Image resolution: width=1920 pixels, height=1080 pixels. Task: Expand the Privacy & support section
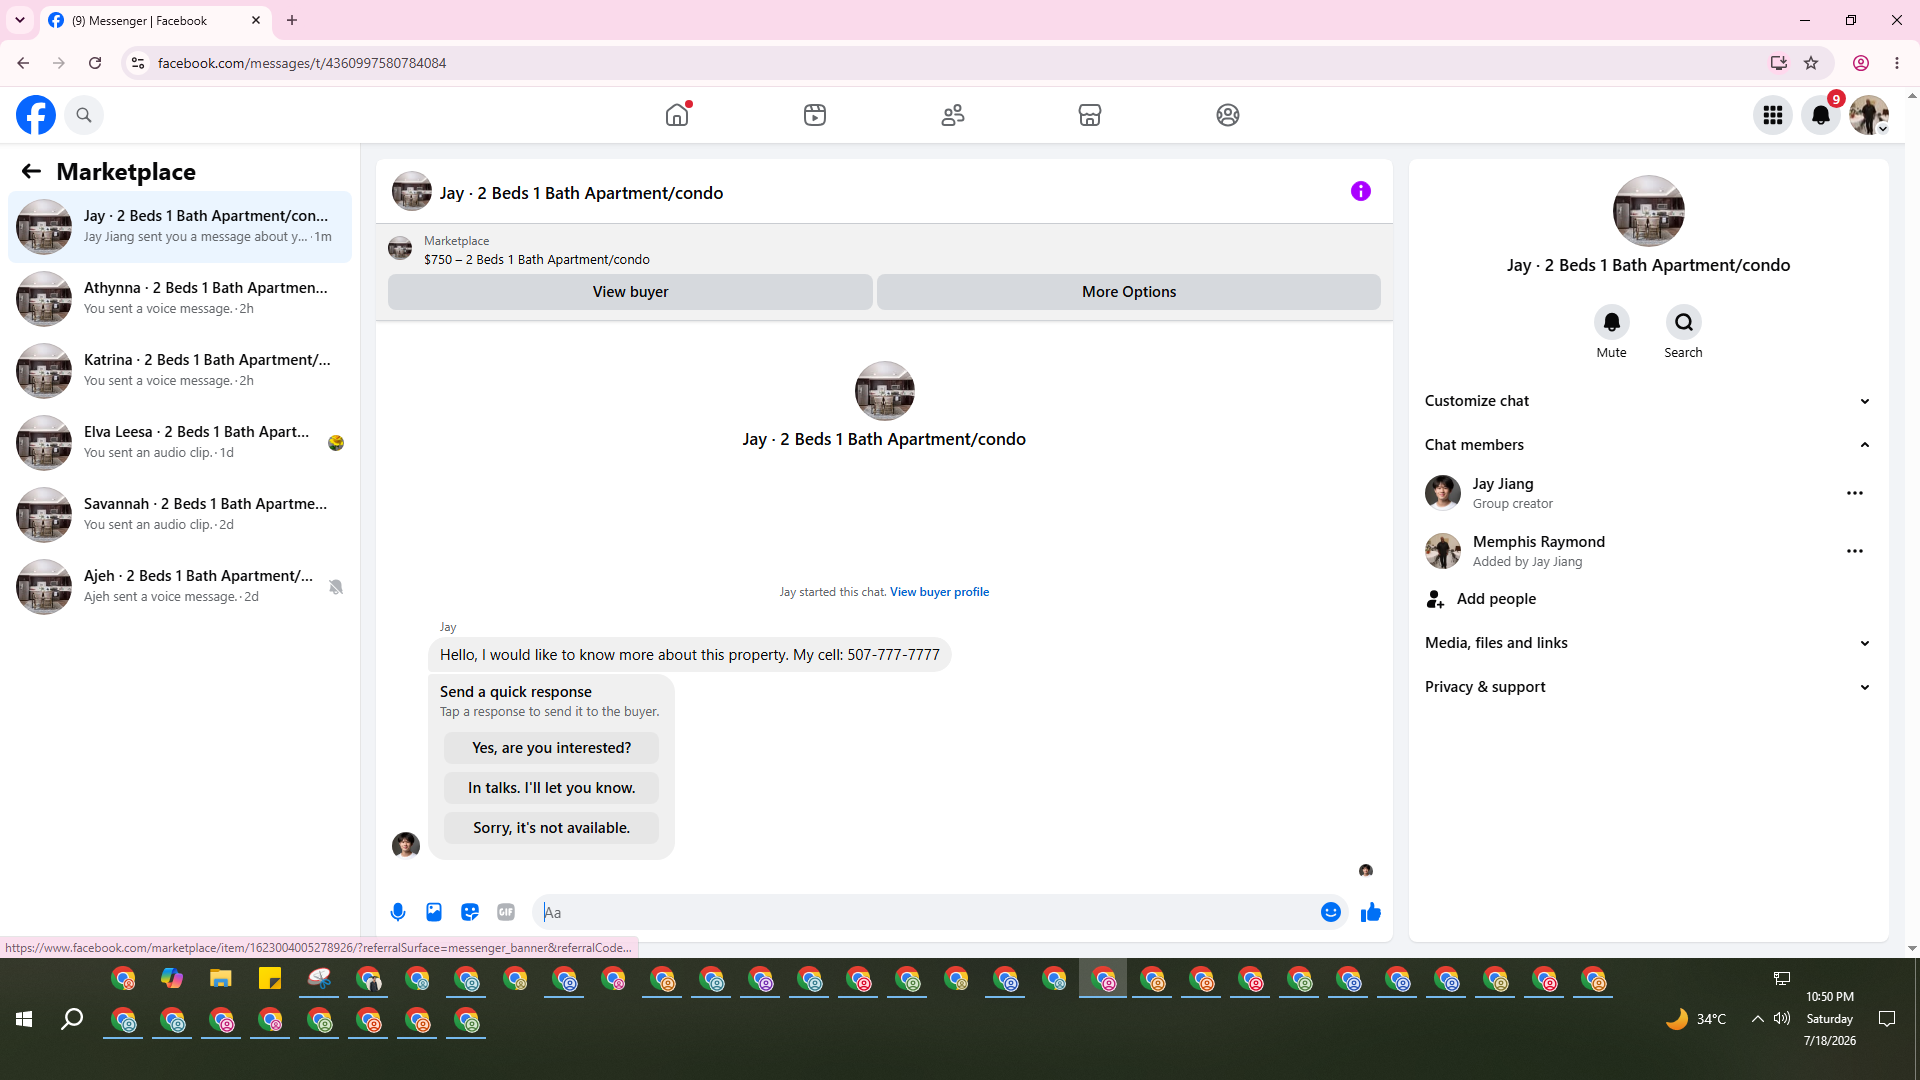coord(1649,687)
